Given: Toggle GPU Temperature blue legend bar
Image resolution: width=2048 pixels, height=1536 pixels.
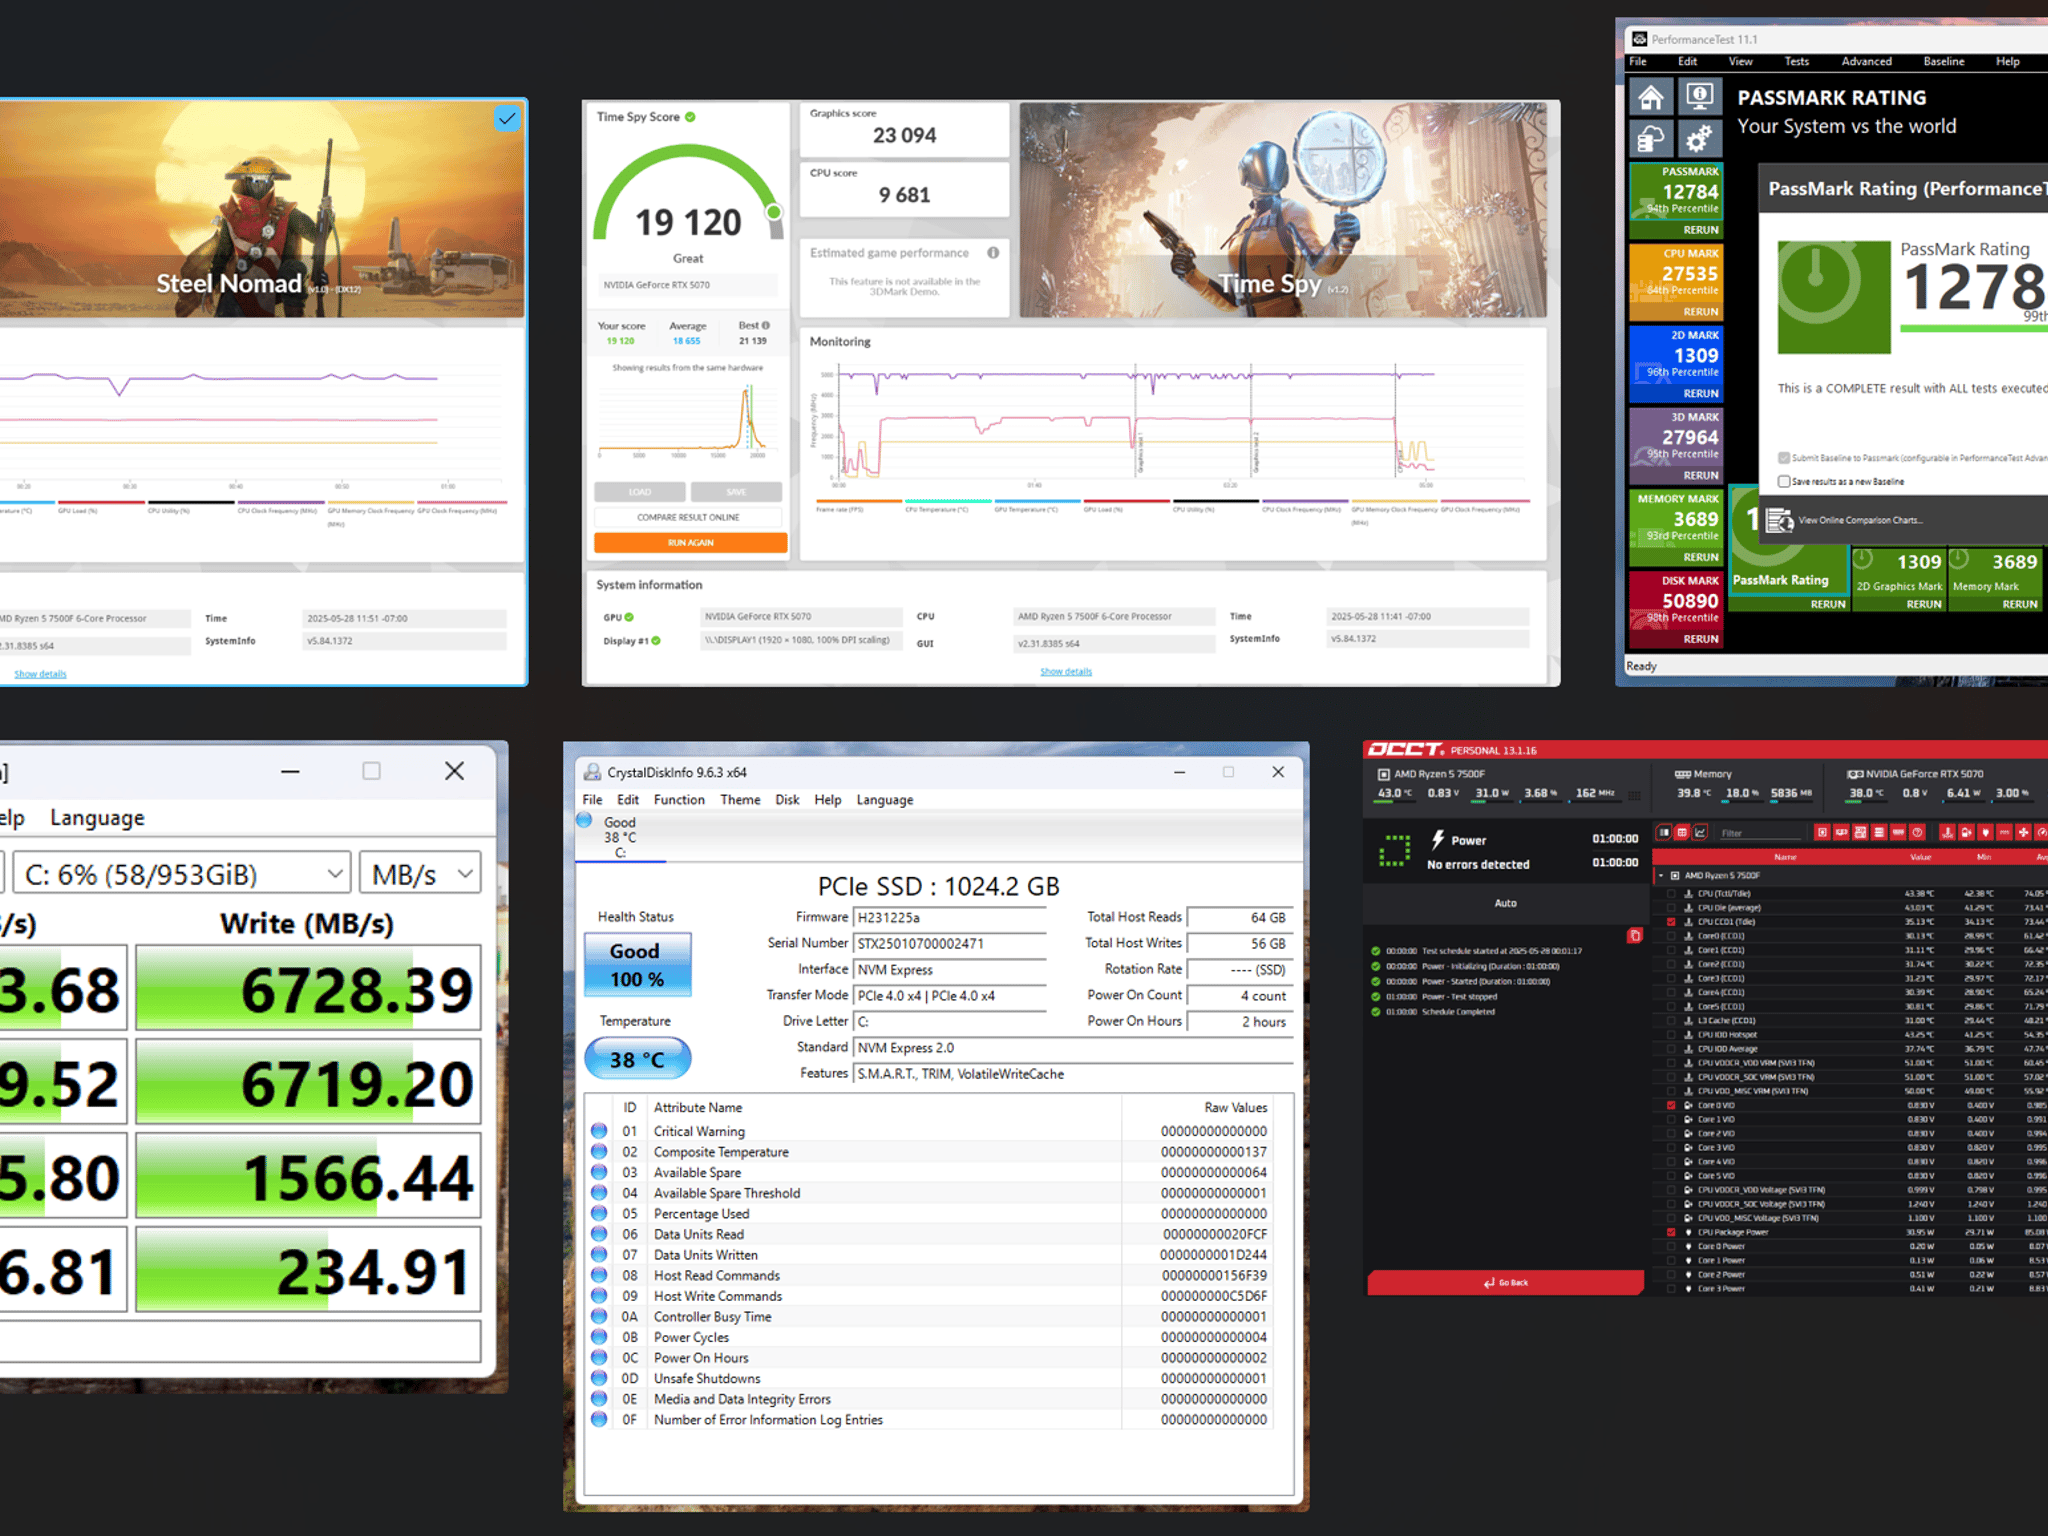Looking at the screenshot, I should (x=1037, y=501).
